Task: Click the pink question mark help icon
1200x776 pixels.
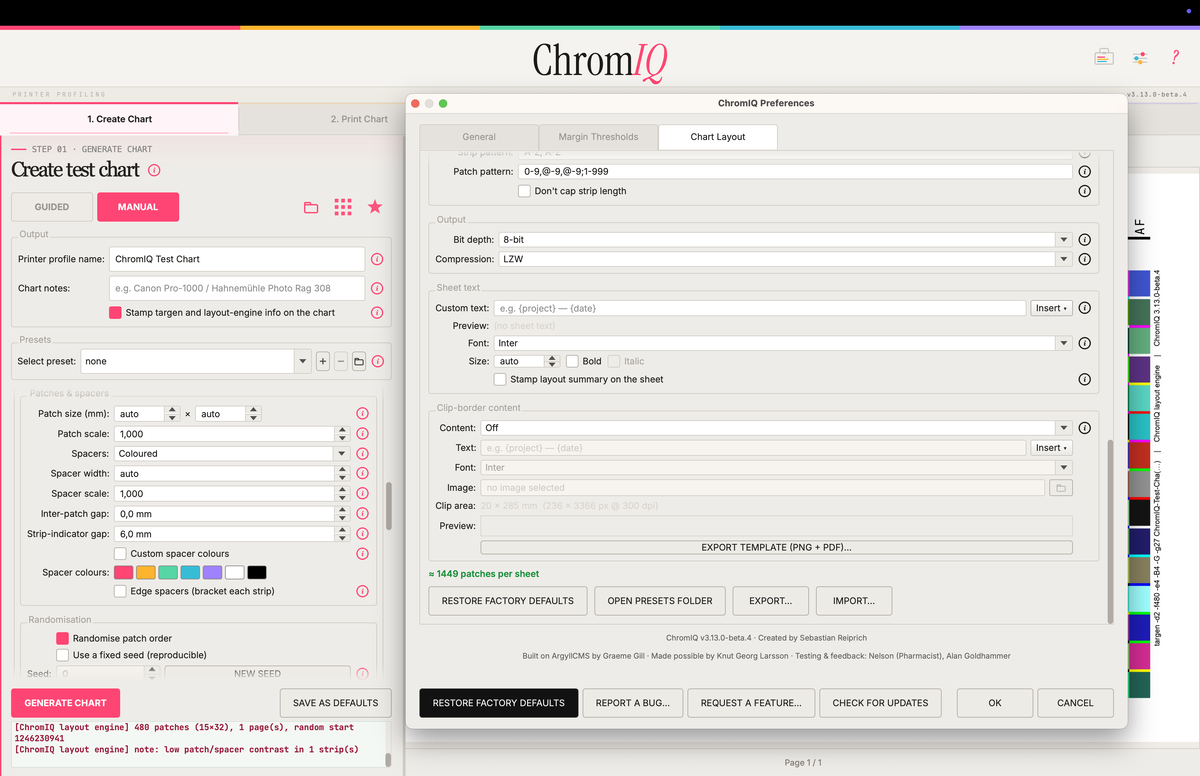Action: [1175, 57]
